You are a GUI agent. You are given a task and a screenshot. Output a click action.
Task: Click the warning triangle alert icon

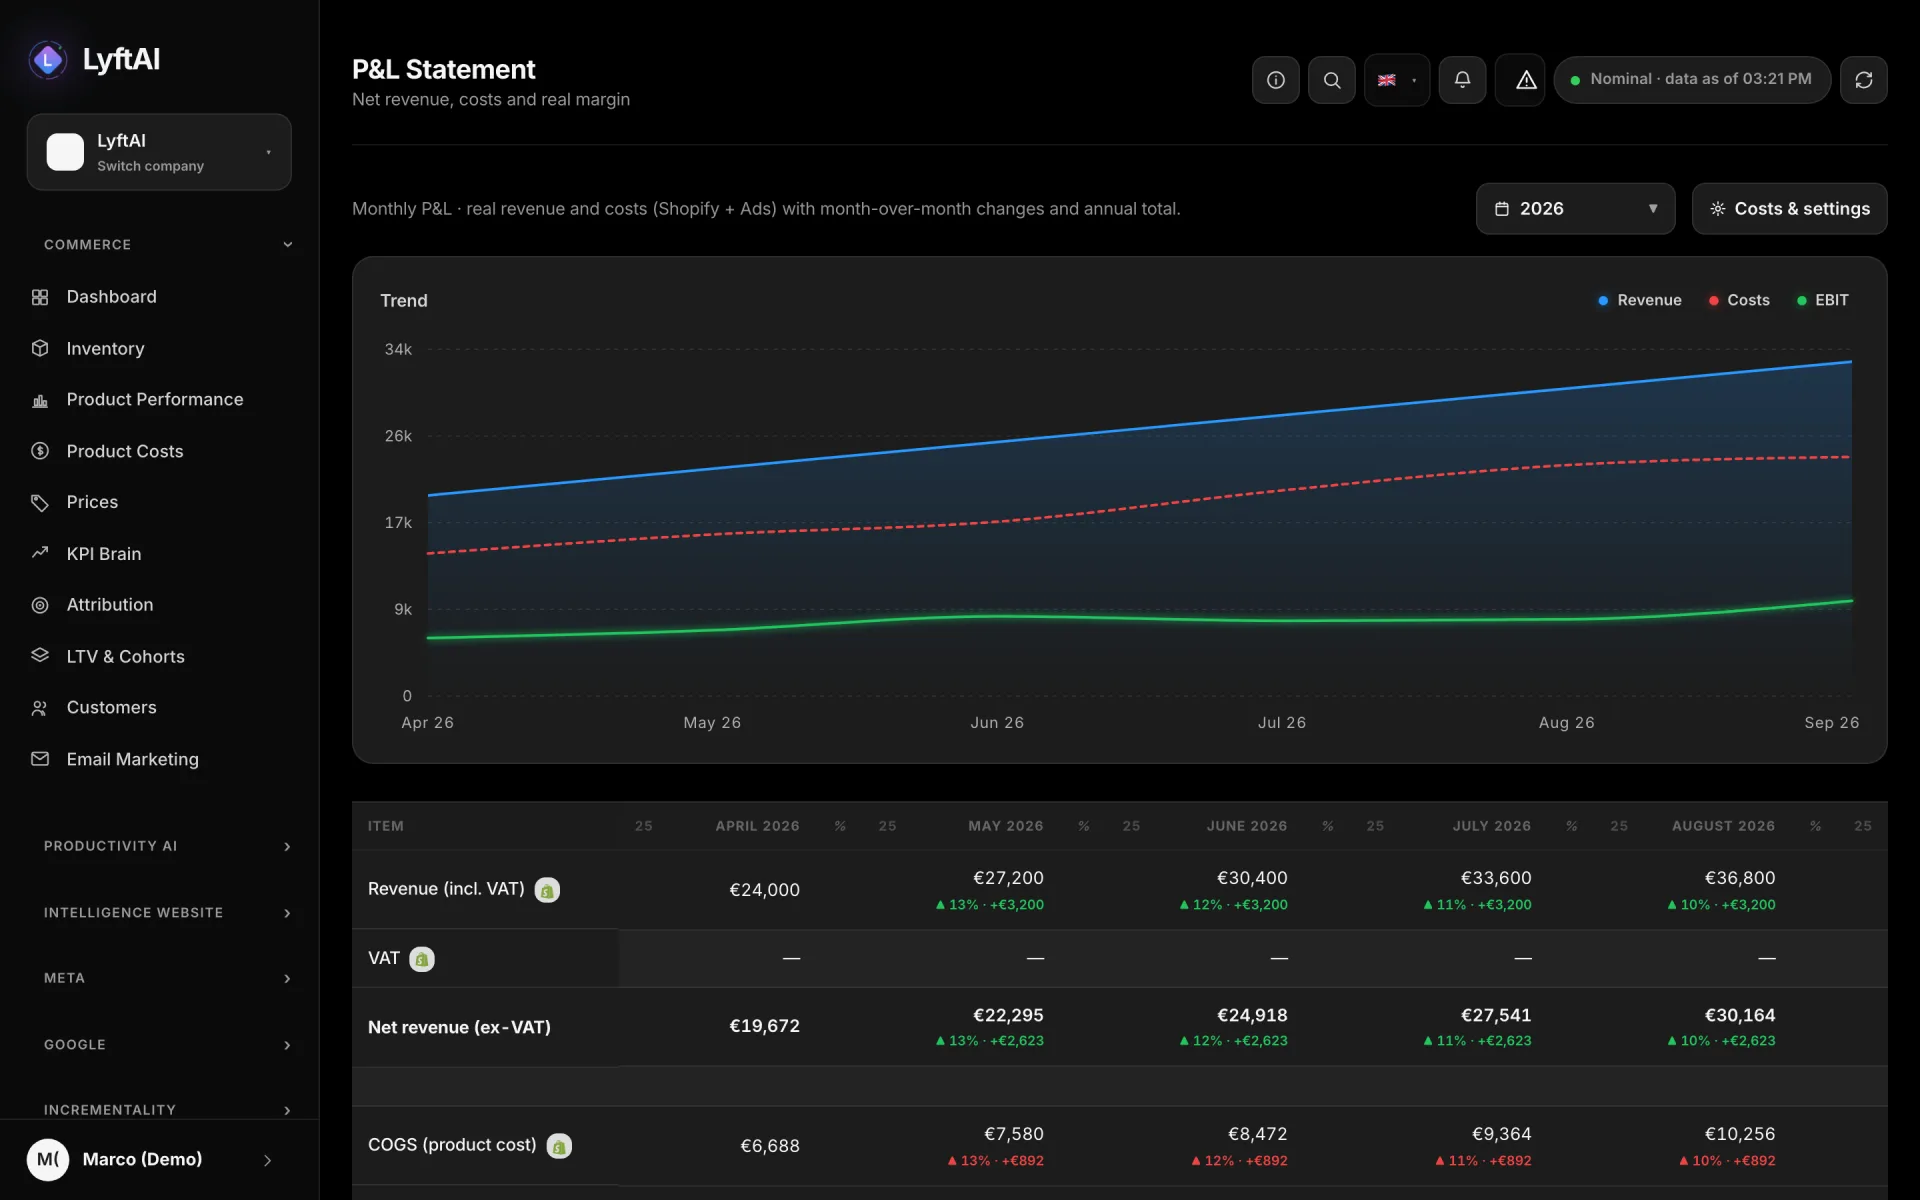[1525, 80]
